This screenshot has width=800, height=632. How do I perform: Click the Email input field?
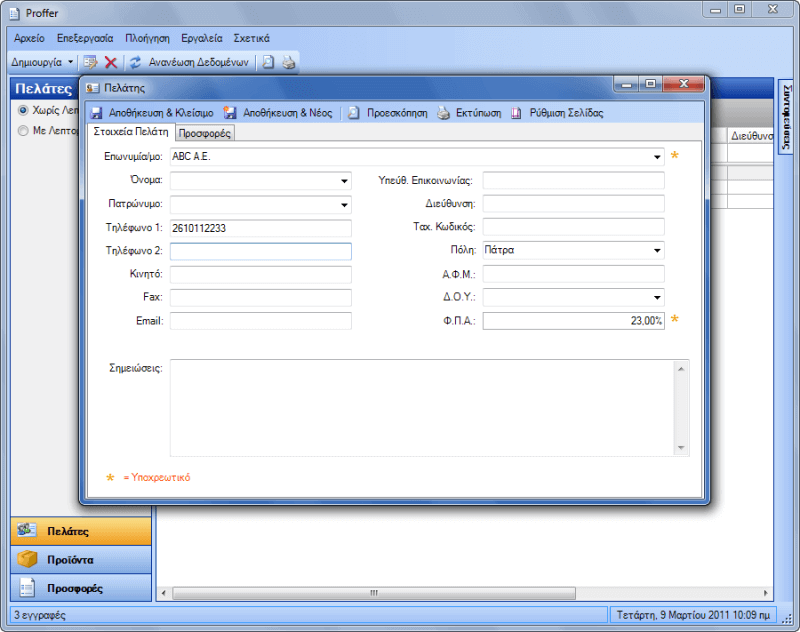261,321
